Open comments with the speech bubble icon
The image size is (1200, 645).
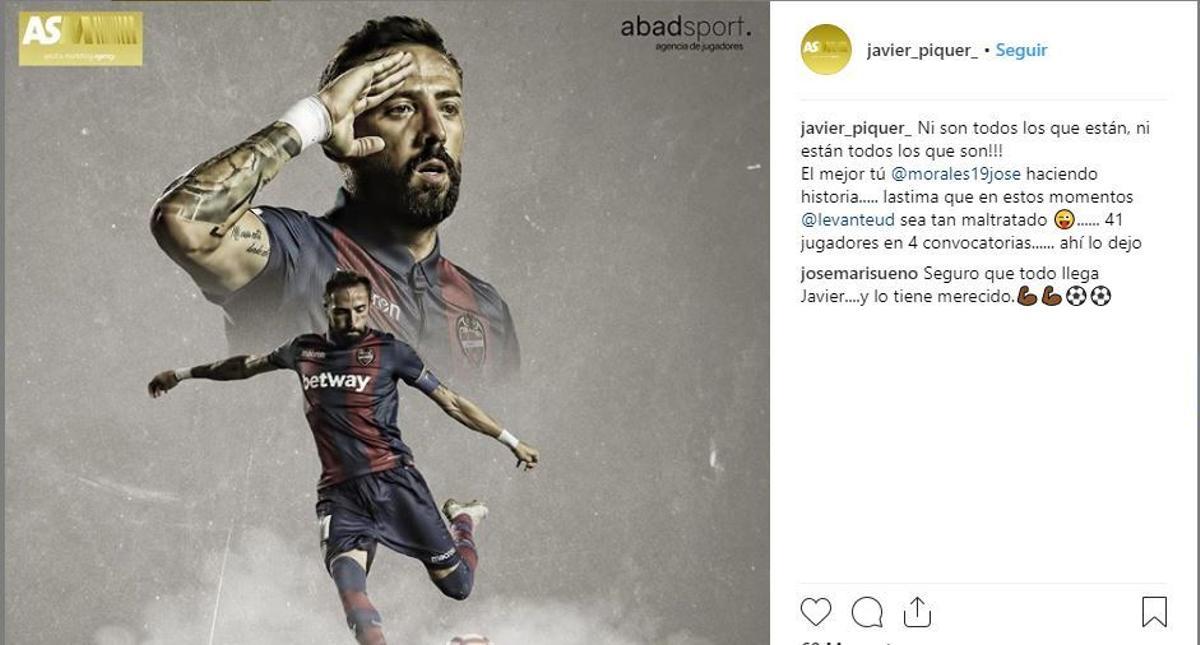point(867,612)
